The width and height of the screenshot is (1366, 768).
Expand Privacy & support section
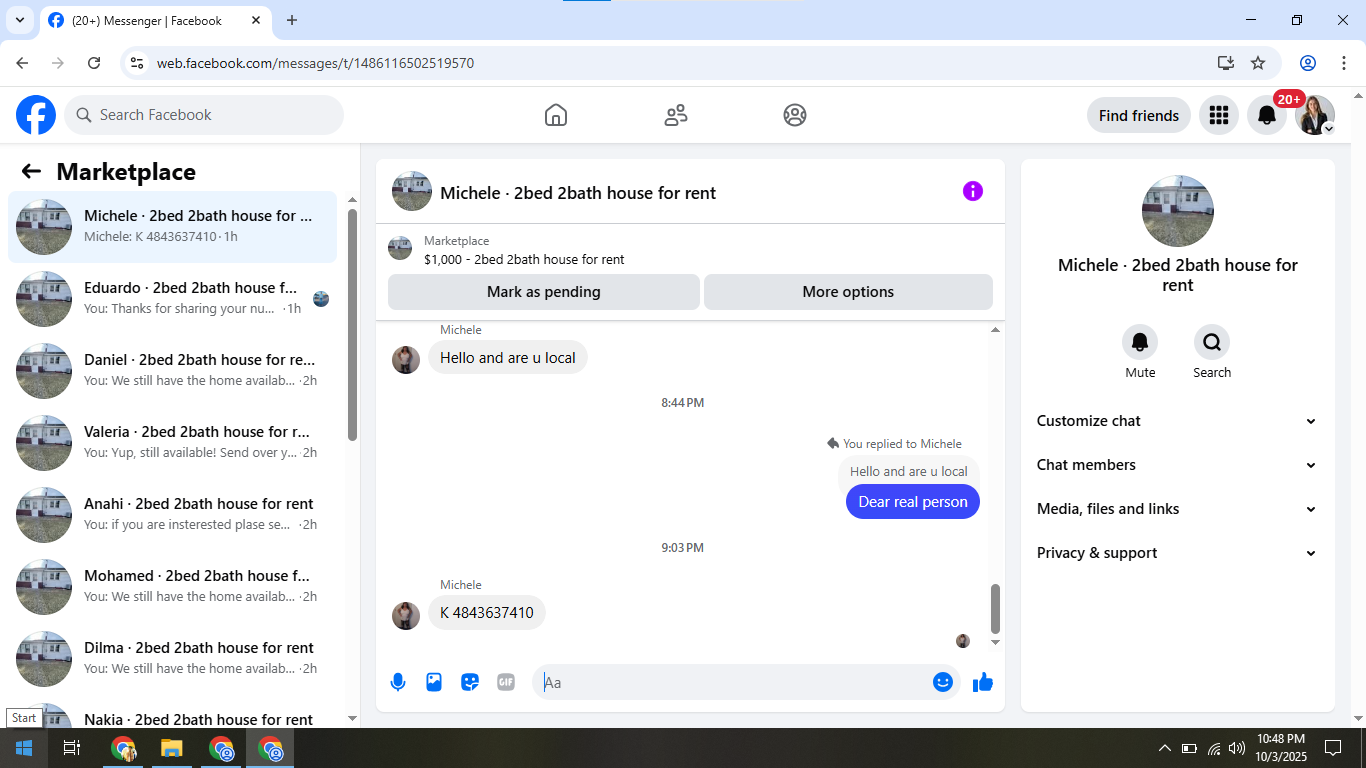tap(1178, 553)
